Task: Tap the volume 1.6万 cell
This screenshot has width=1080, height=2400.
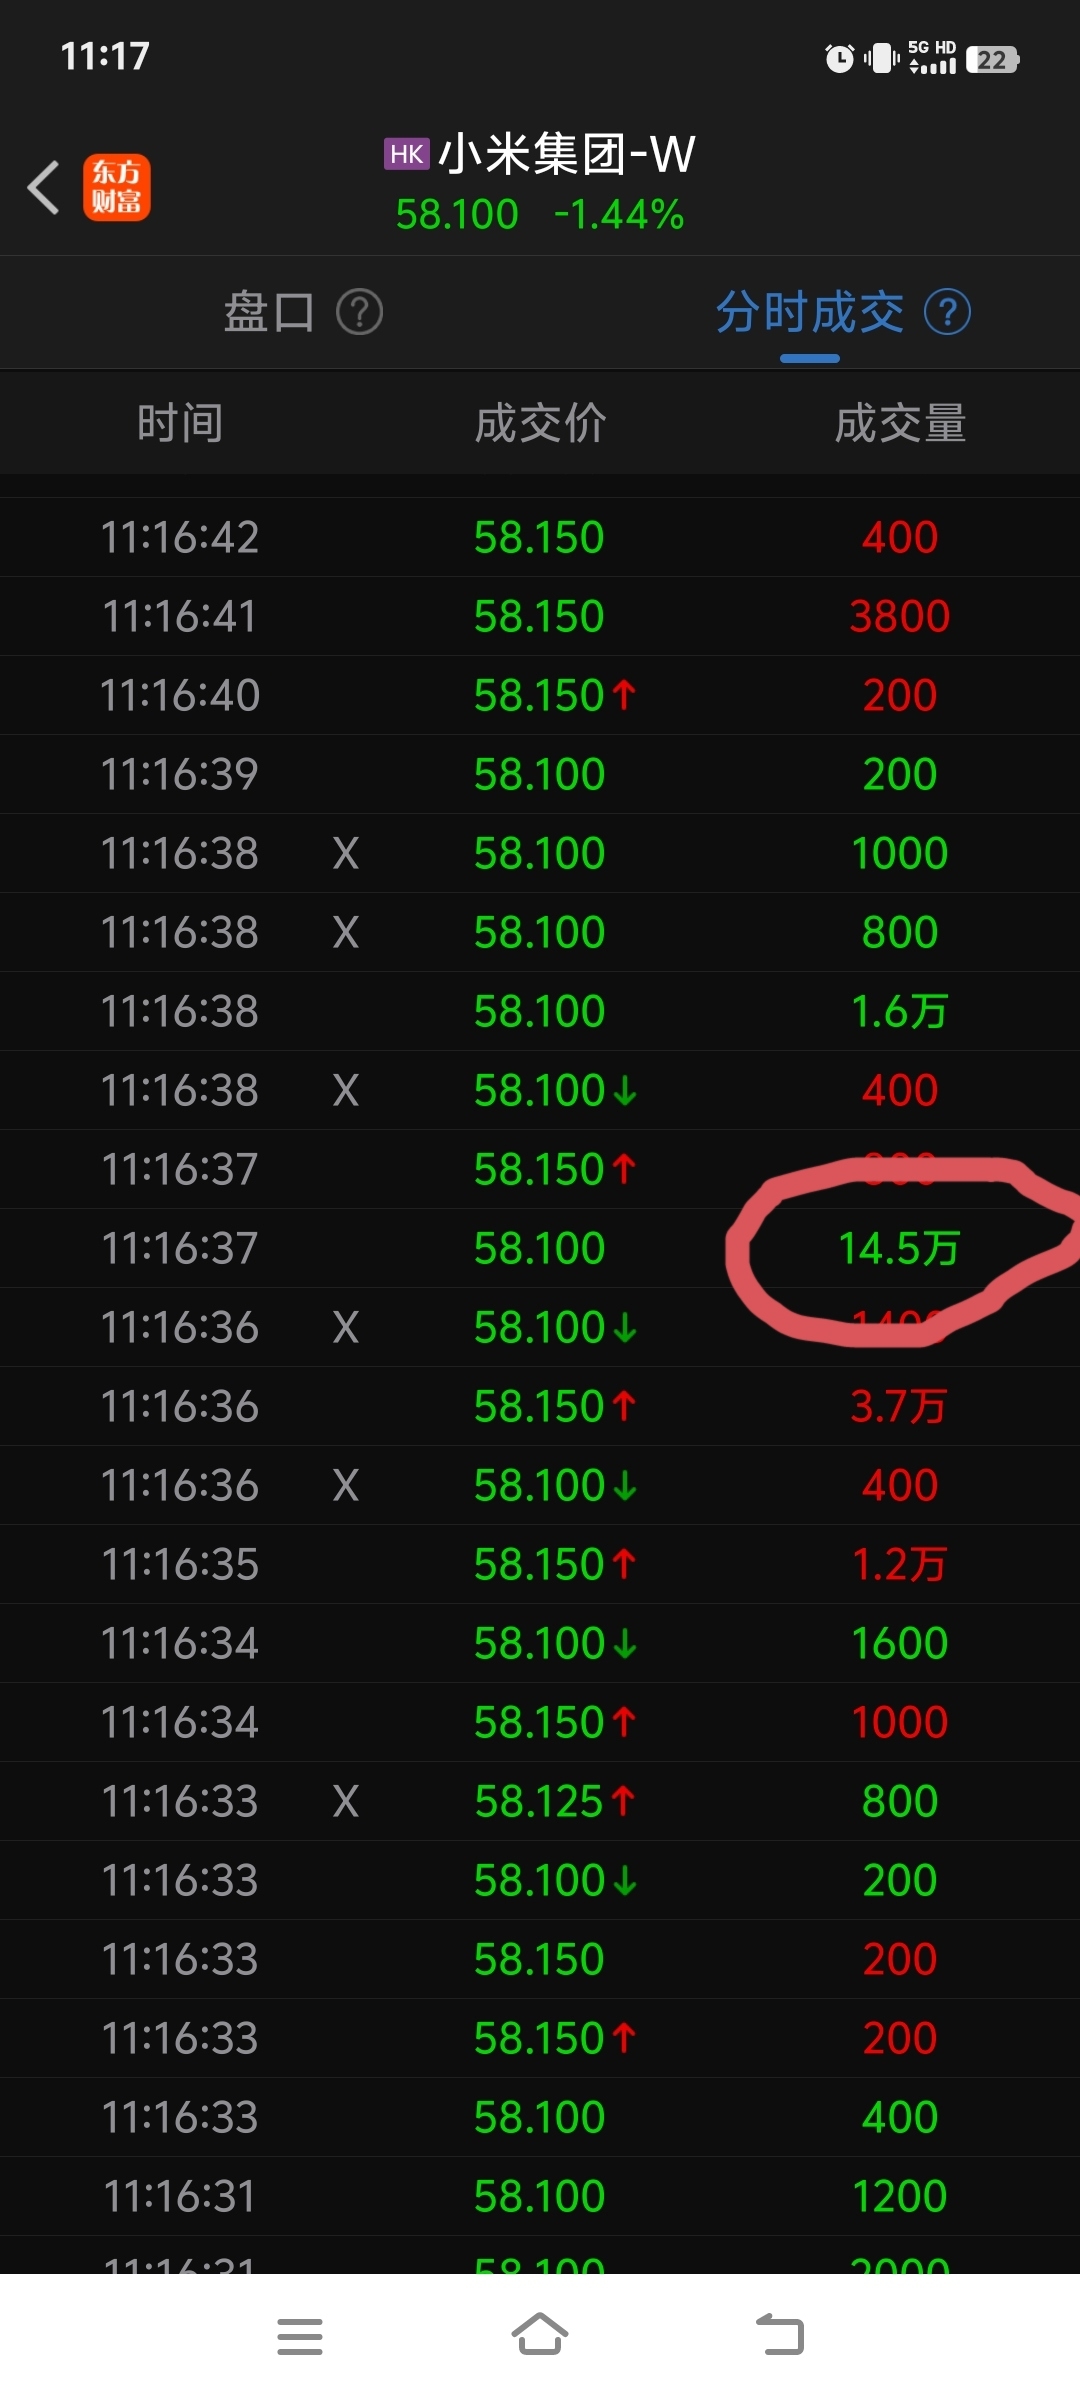Action: pyautogui.click(x=900, y=1011)
